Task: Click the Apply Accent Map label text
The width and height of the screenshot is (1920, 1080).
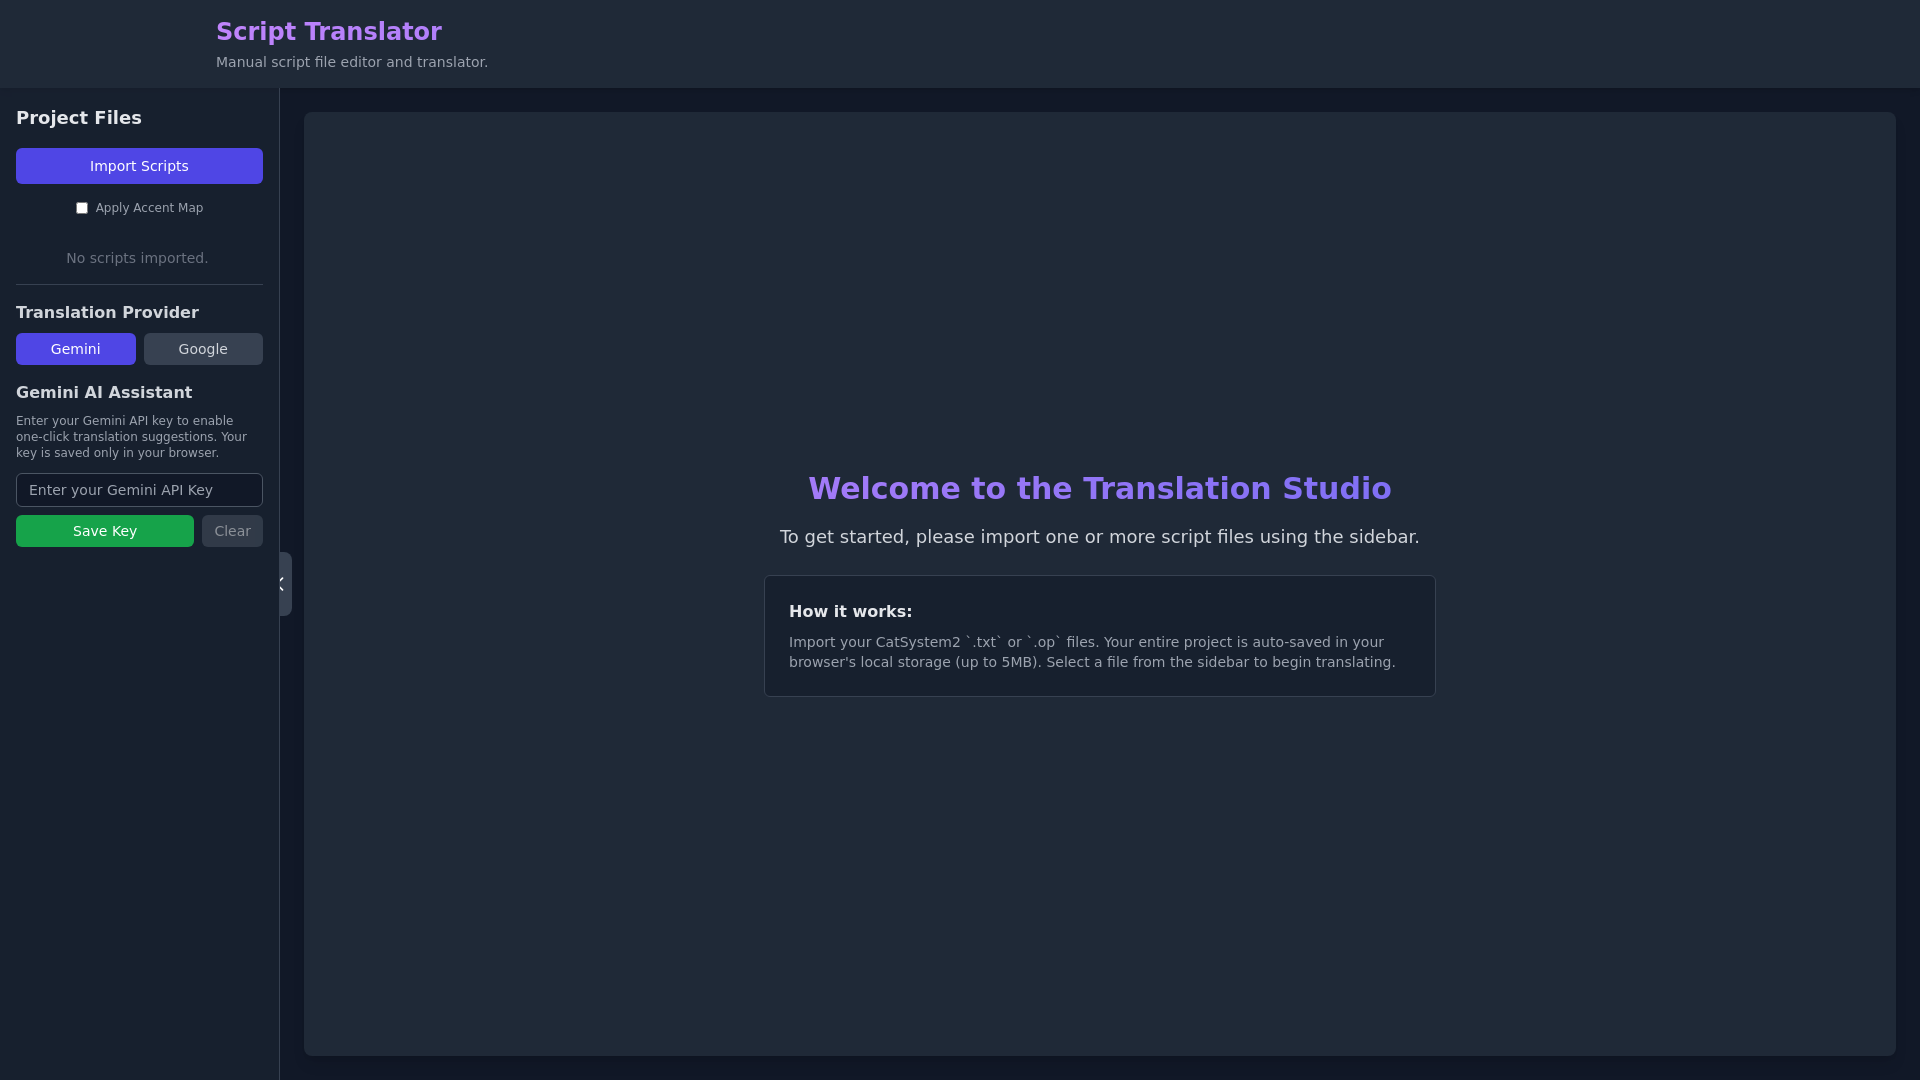Action: [149, 208]
